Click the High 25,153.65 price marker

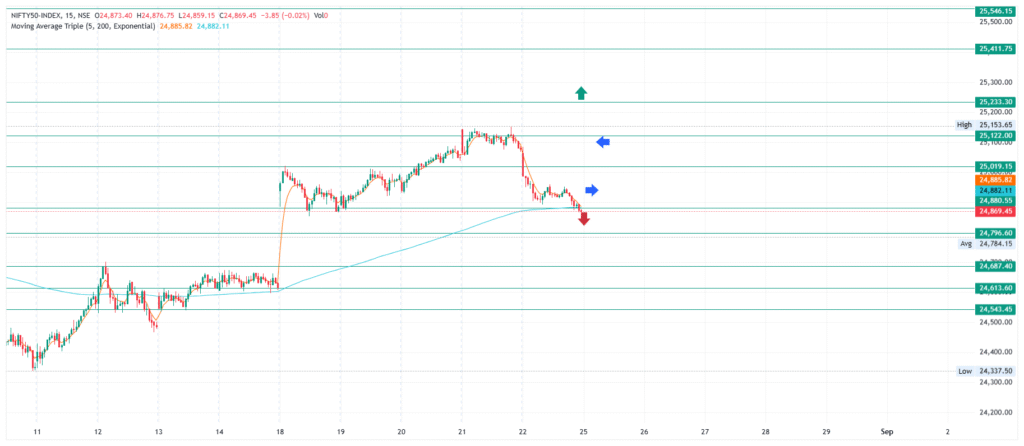(985, 125)
